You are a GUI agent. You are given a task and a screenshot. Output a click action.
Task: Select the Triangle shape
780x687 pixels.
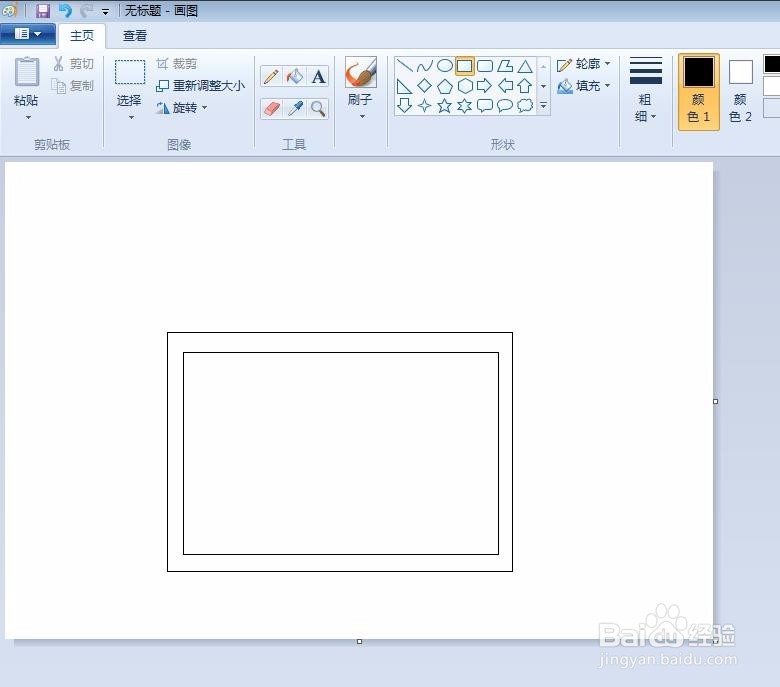coord(525,66)
